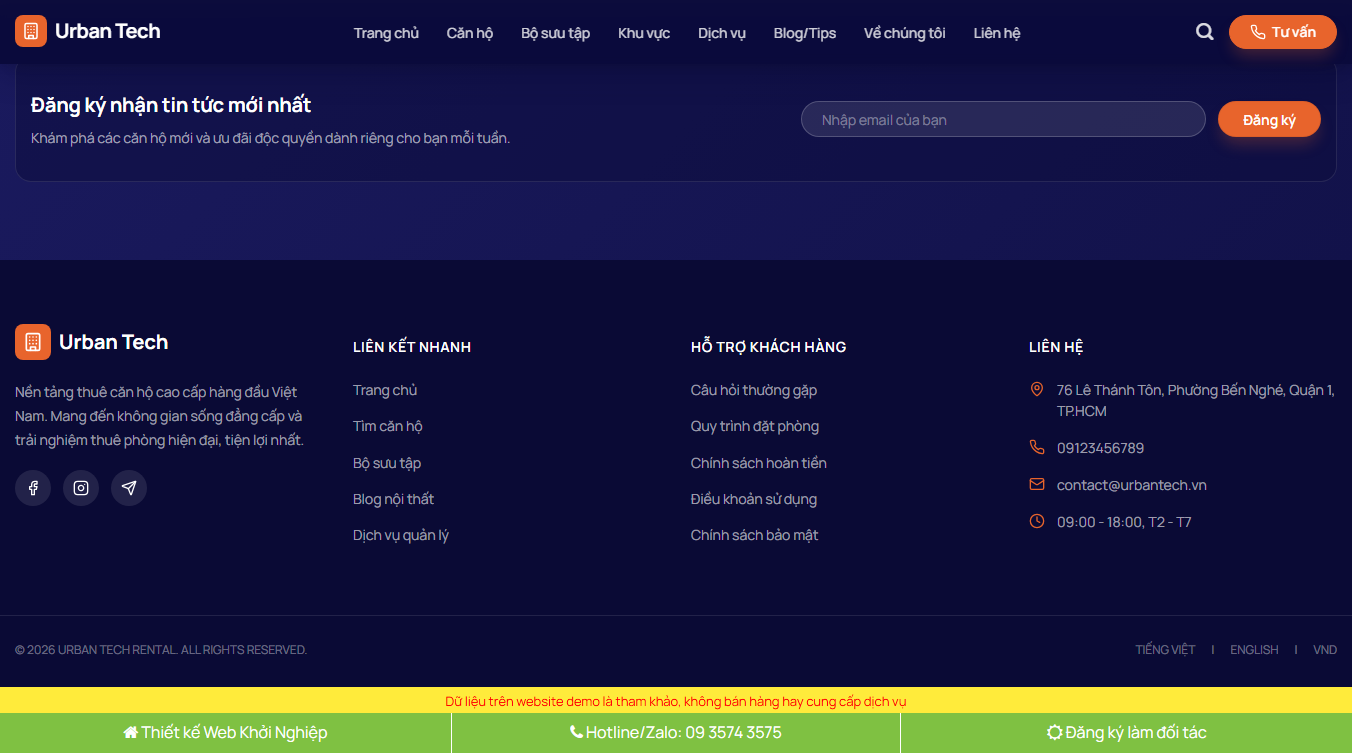The width and height of the screenshot is (1352, 753).
Task: Open Trang chủ in the top navigation
Action: point(386,33)
